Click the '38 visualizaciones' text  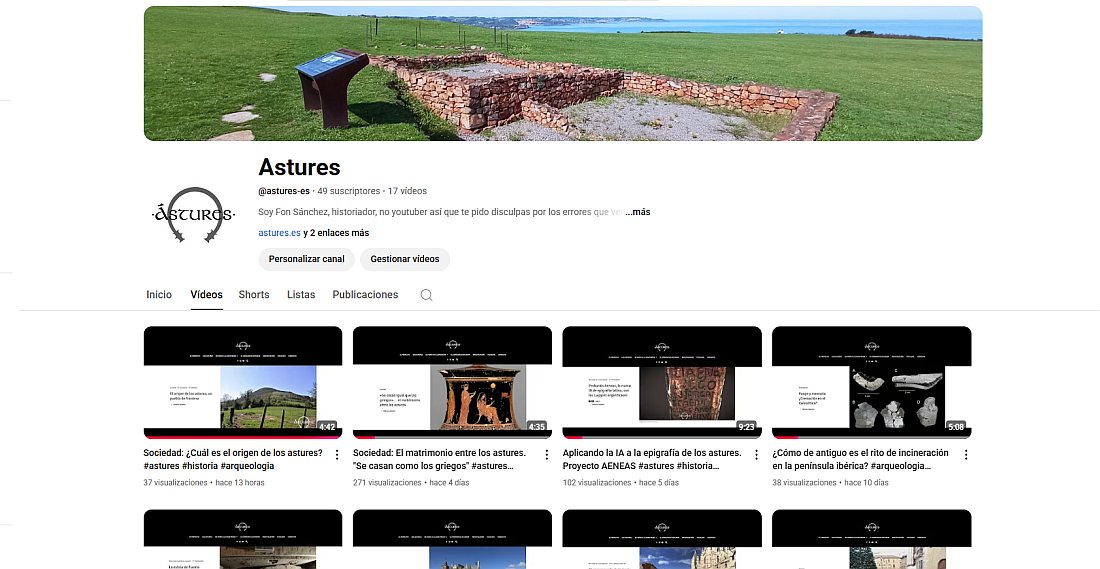click(x=805, y=483)
